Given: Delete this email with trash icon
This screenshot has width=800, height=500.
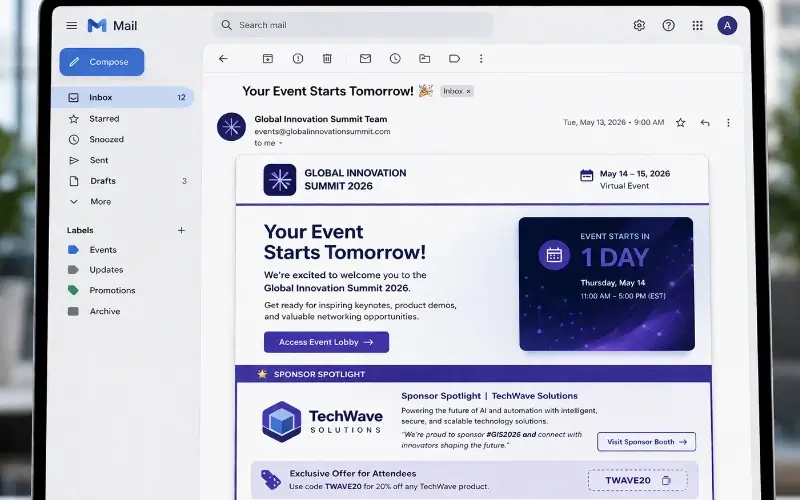Looking at the screenshot, I should [327, 59].
